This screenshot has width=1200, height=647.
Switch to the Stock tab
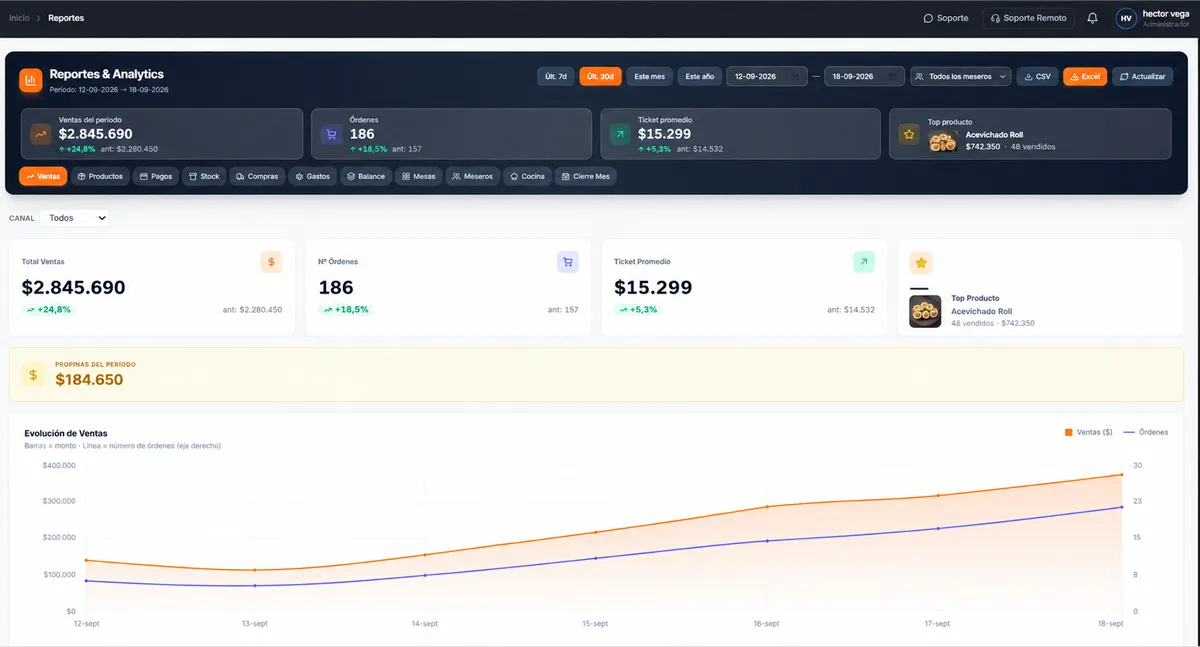204,176
